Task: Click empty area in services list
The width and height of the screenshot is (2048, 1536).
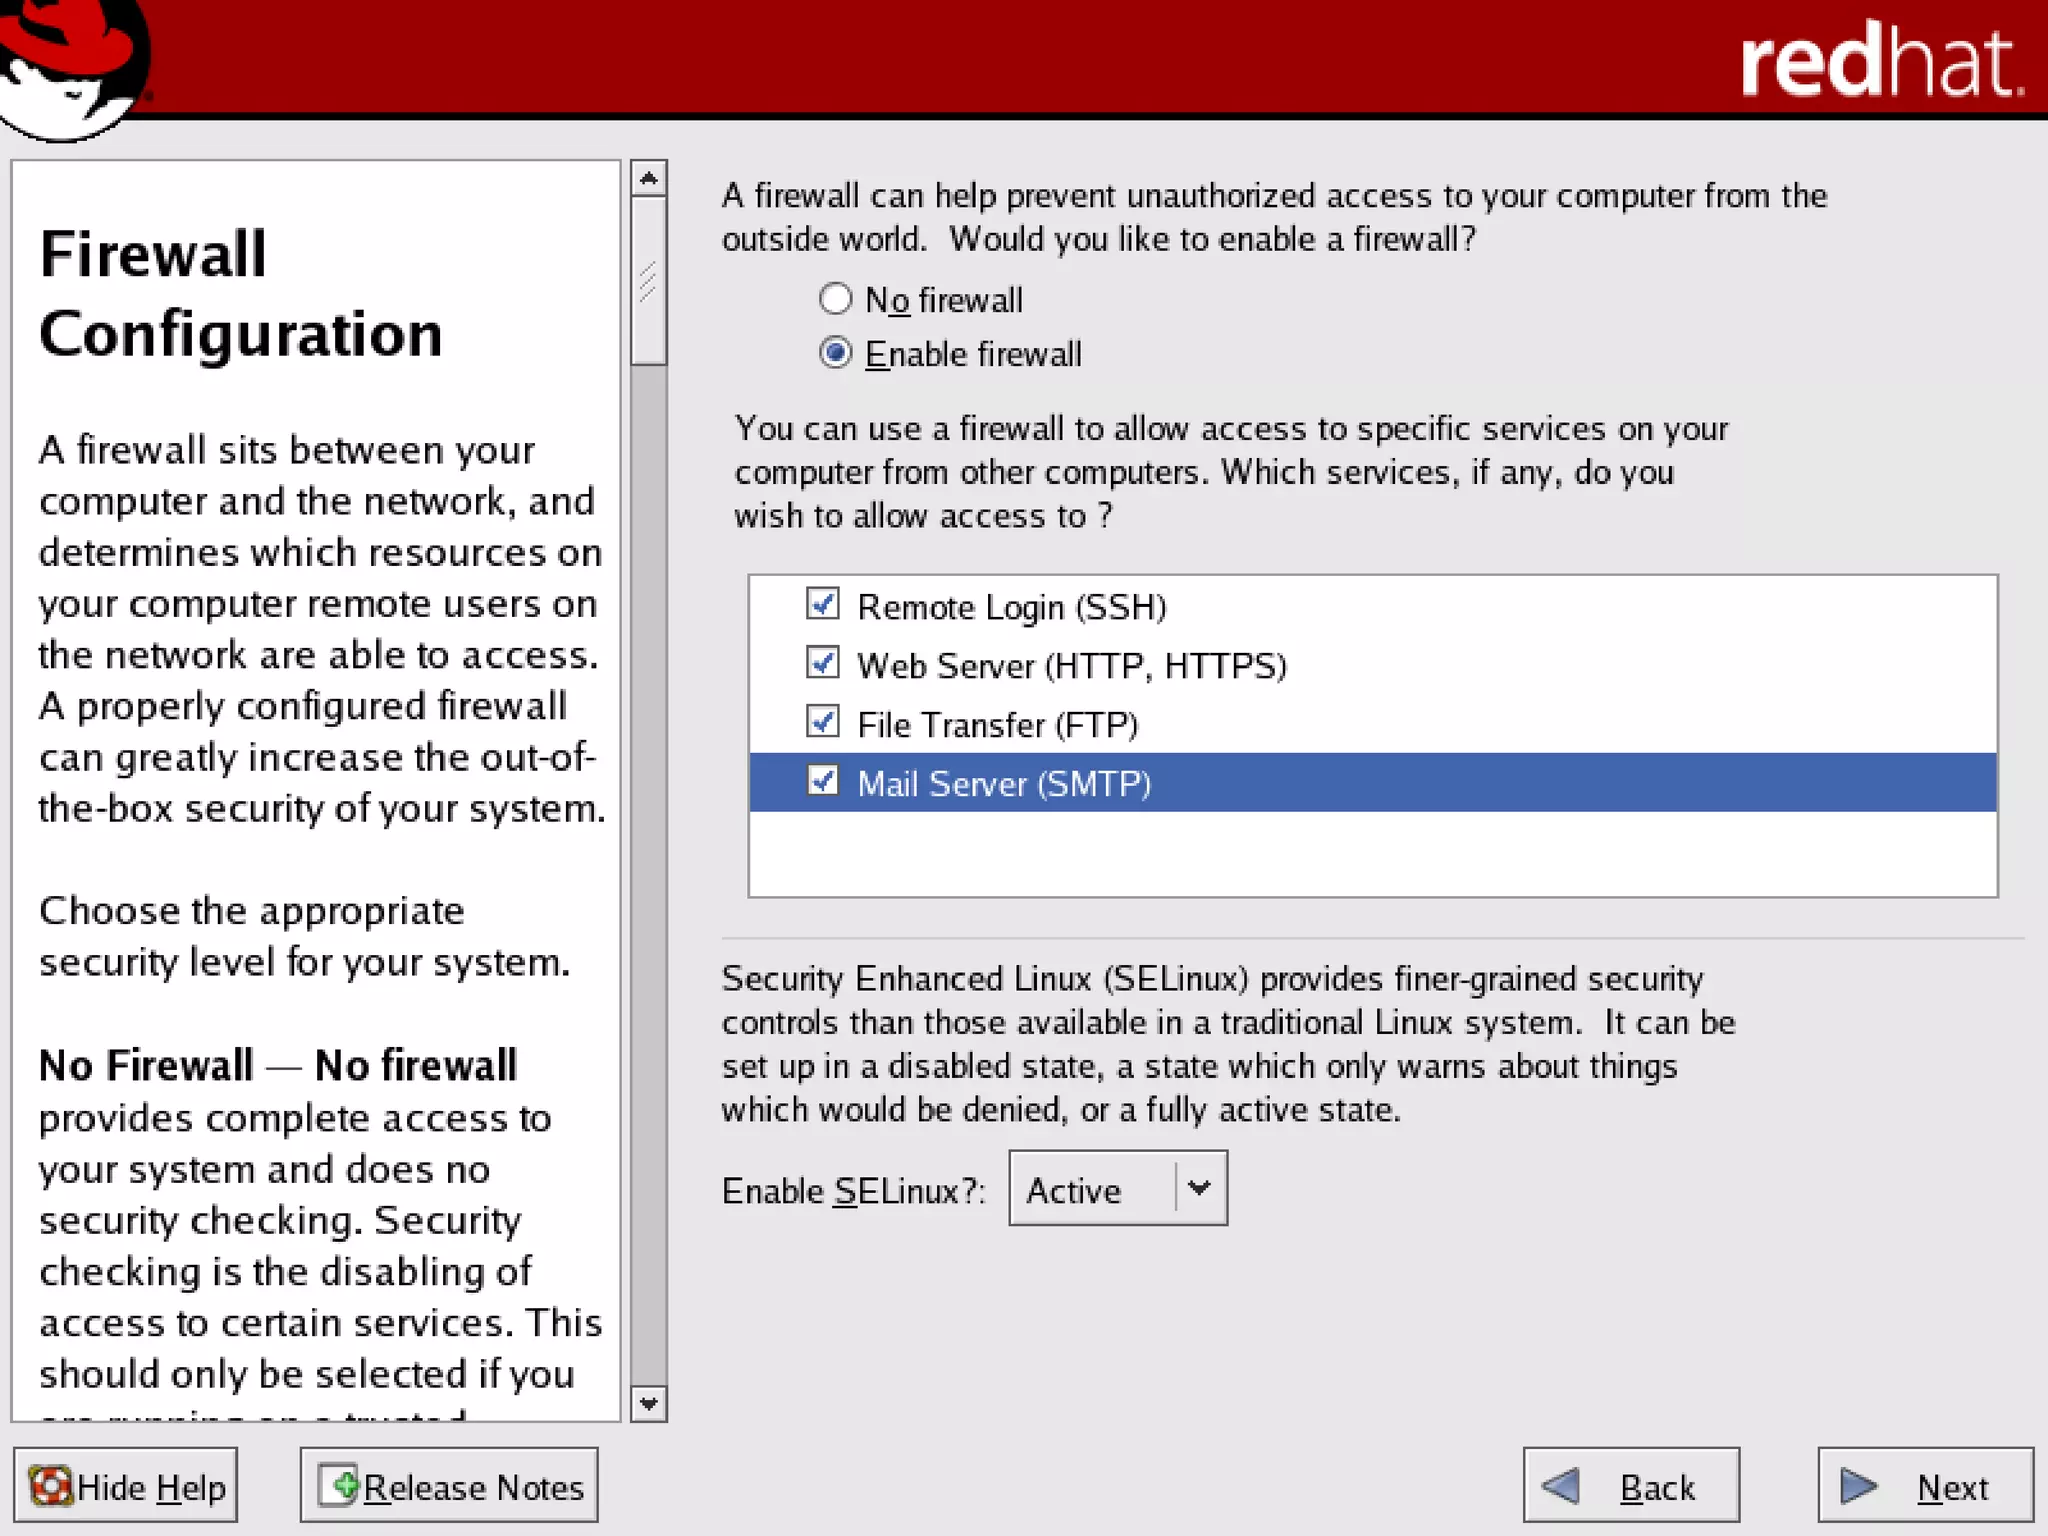Action: [x=1370, y=853]
